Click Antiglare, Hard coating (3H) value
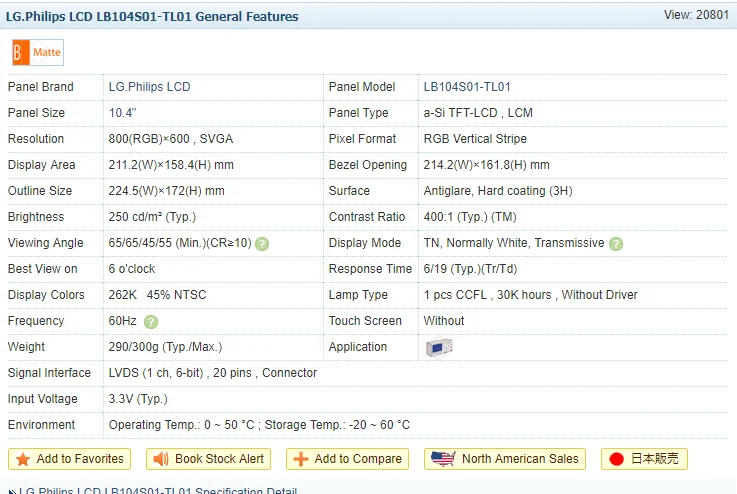 pyautogui.click(x=498, y=191)
